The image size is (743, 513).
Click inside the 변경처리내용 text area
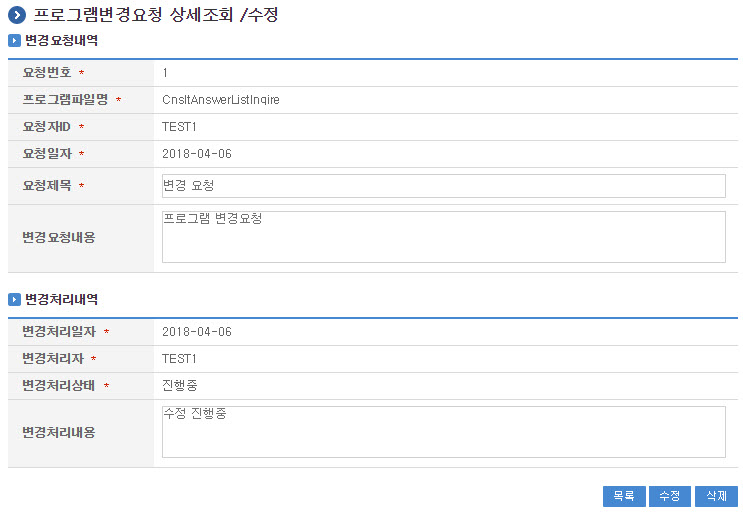click(443, 432)
